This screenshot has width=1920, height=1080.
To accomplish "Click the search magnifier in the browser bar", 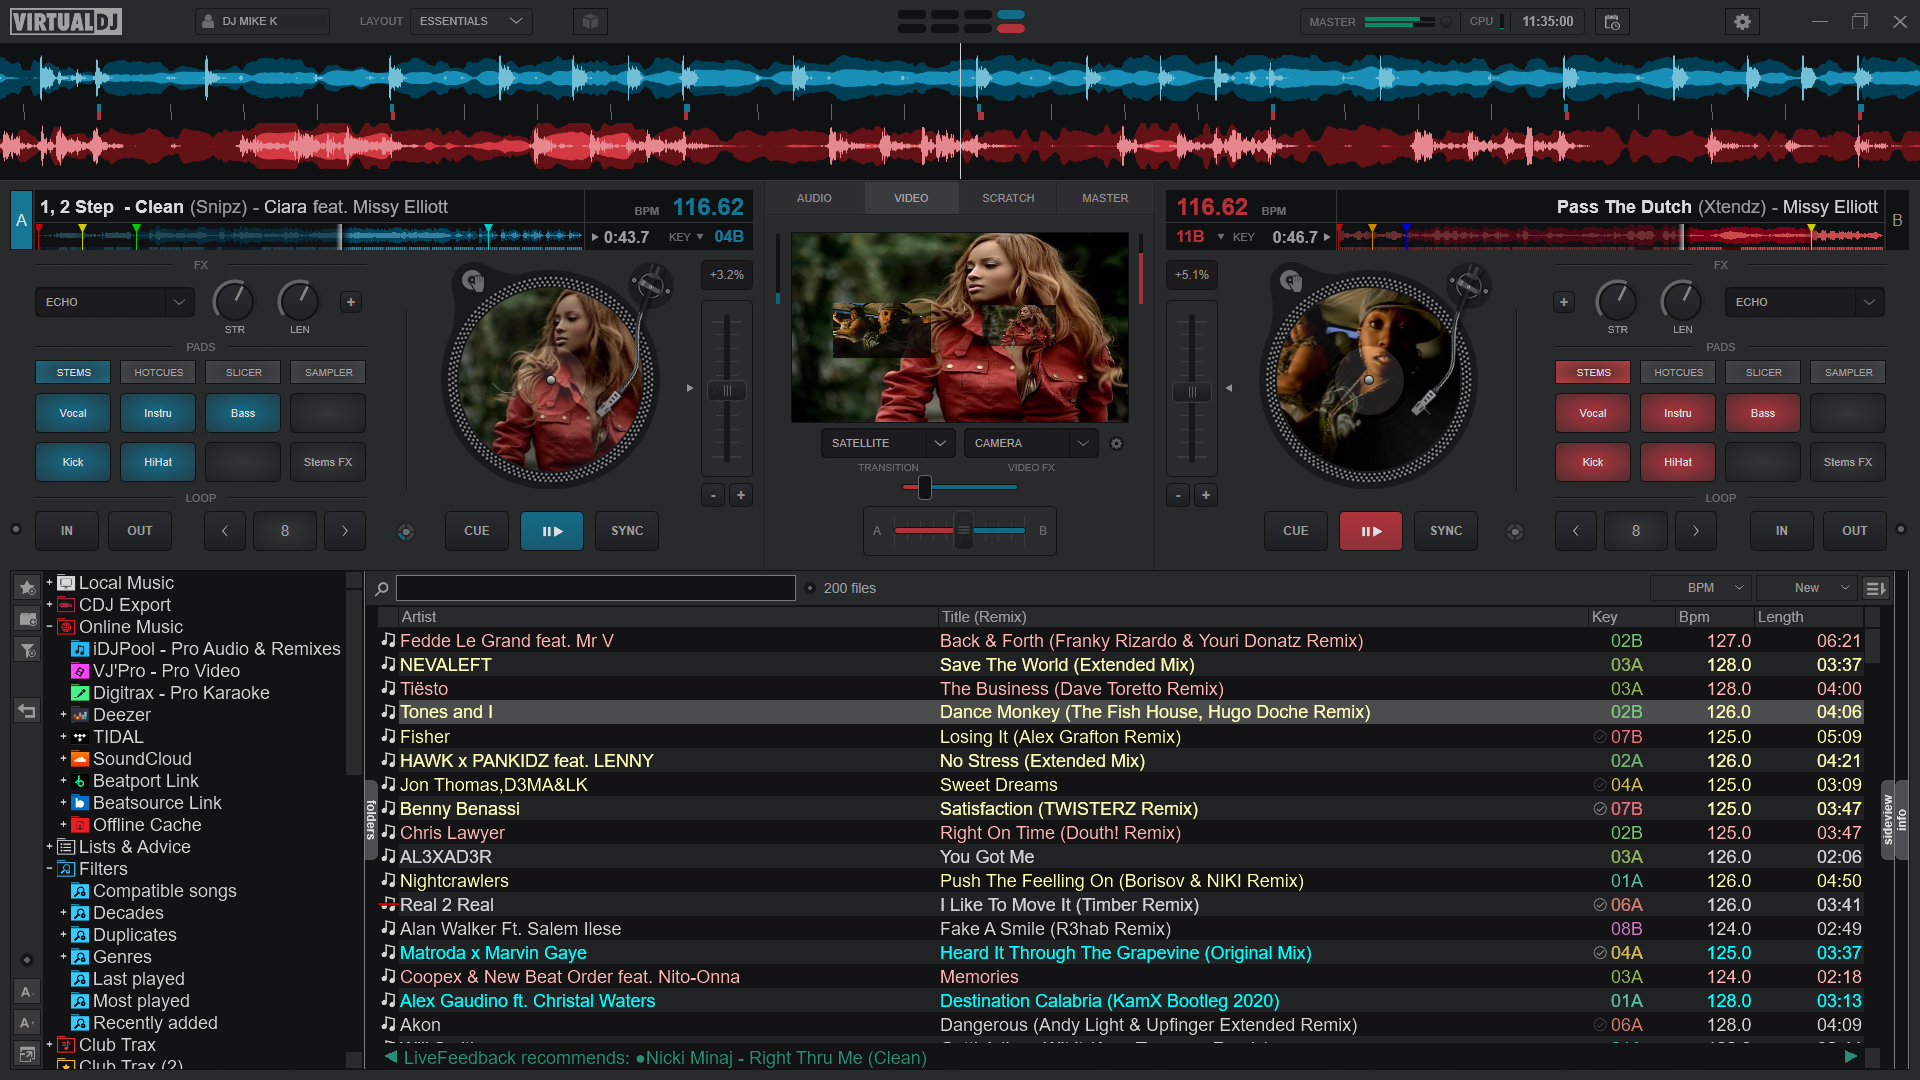I will pyautogui.click(x=381, y=588).
